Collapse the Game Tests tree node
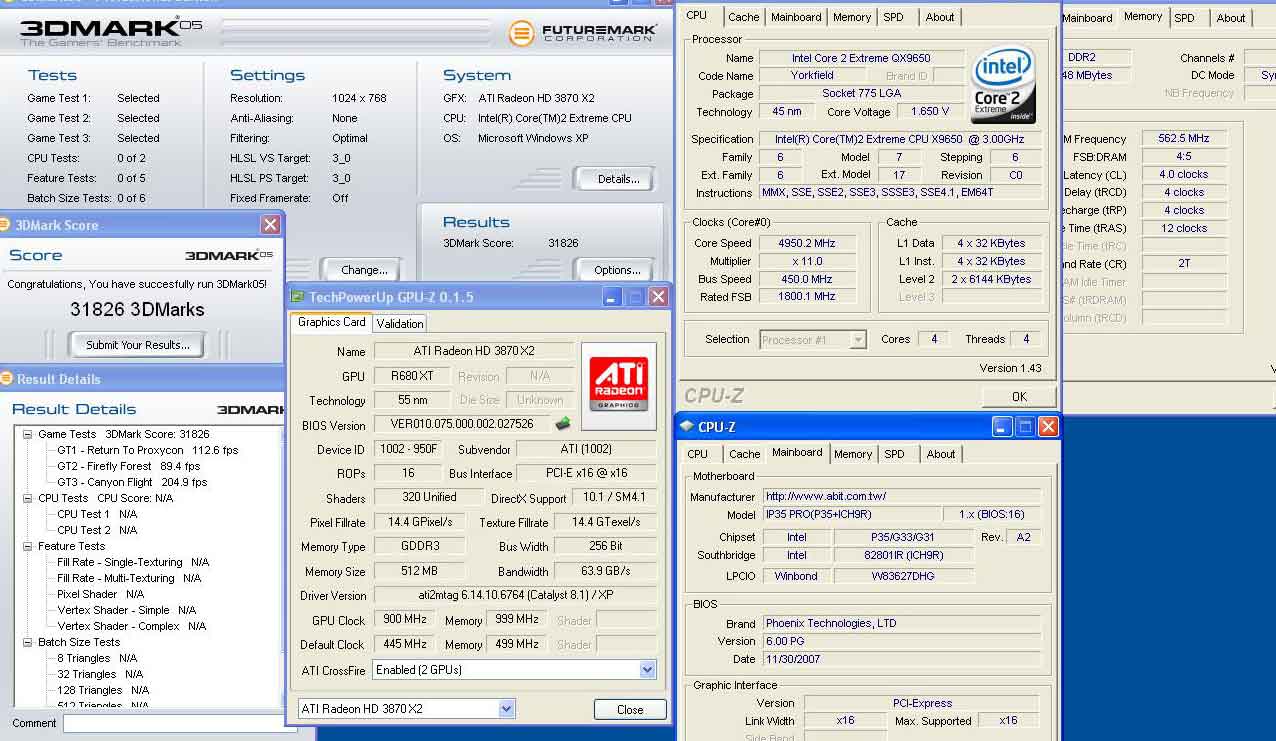The width and height of the screenshot is (1276, 741). click(28, 434)
